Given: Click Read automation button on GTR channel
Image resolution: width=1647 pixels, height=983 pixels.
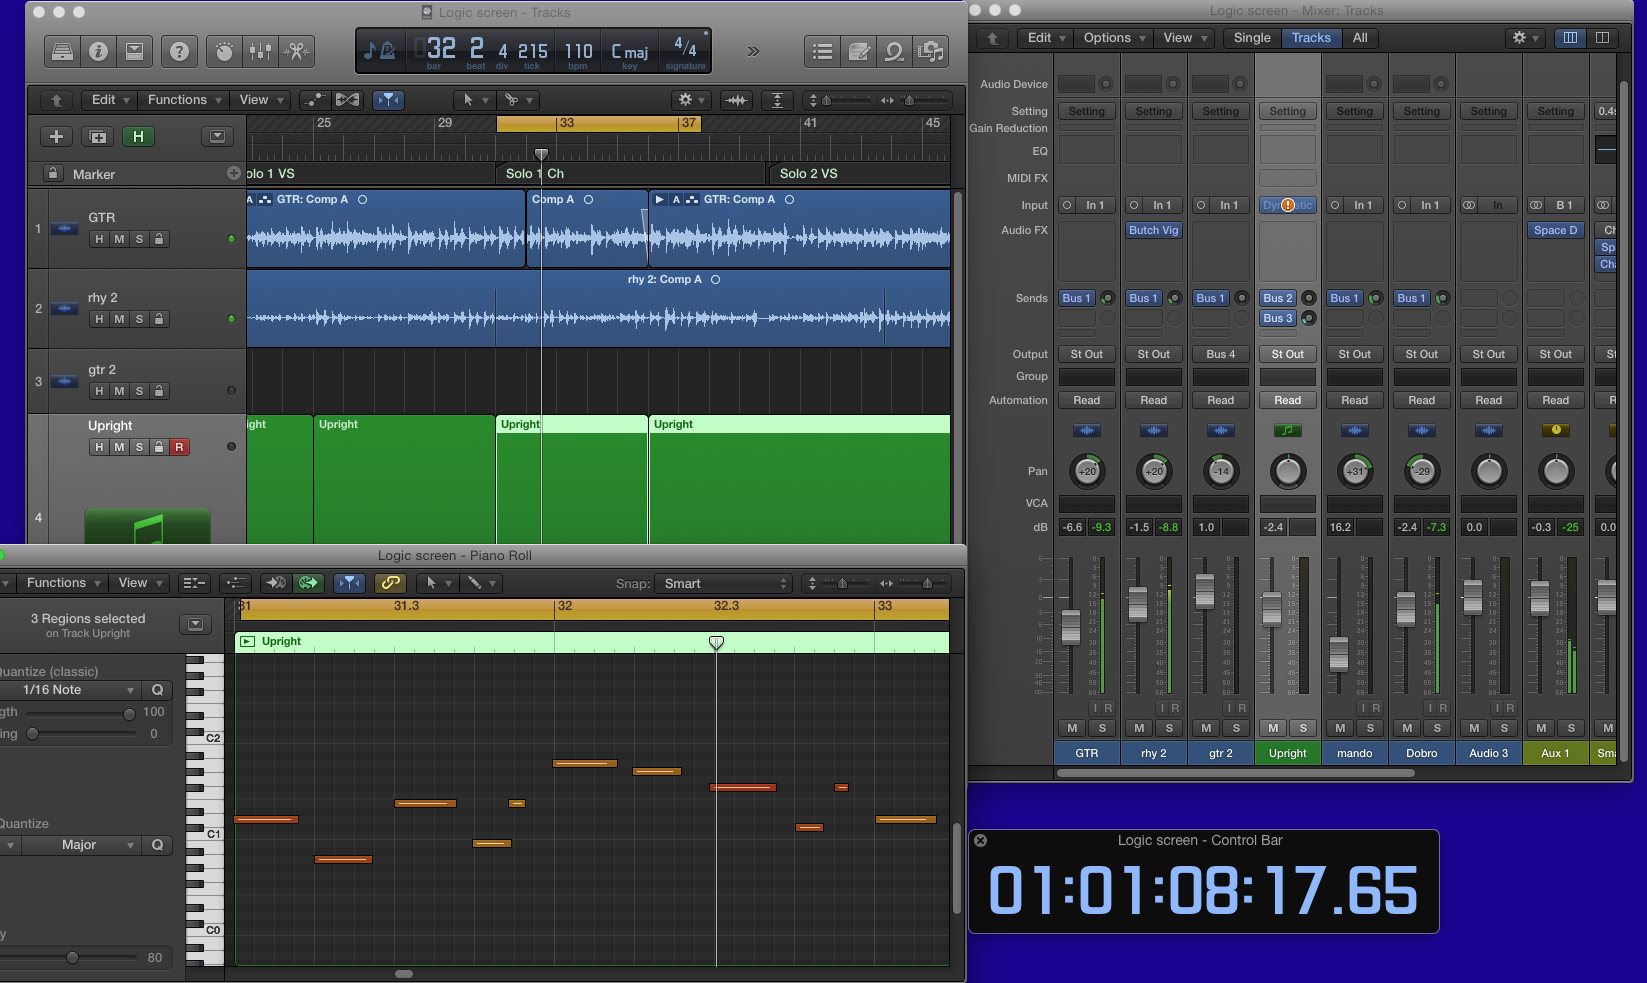Looking at the screenshot, I should (1086, 400).
